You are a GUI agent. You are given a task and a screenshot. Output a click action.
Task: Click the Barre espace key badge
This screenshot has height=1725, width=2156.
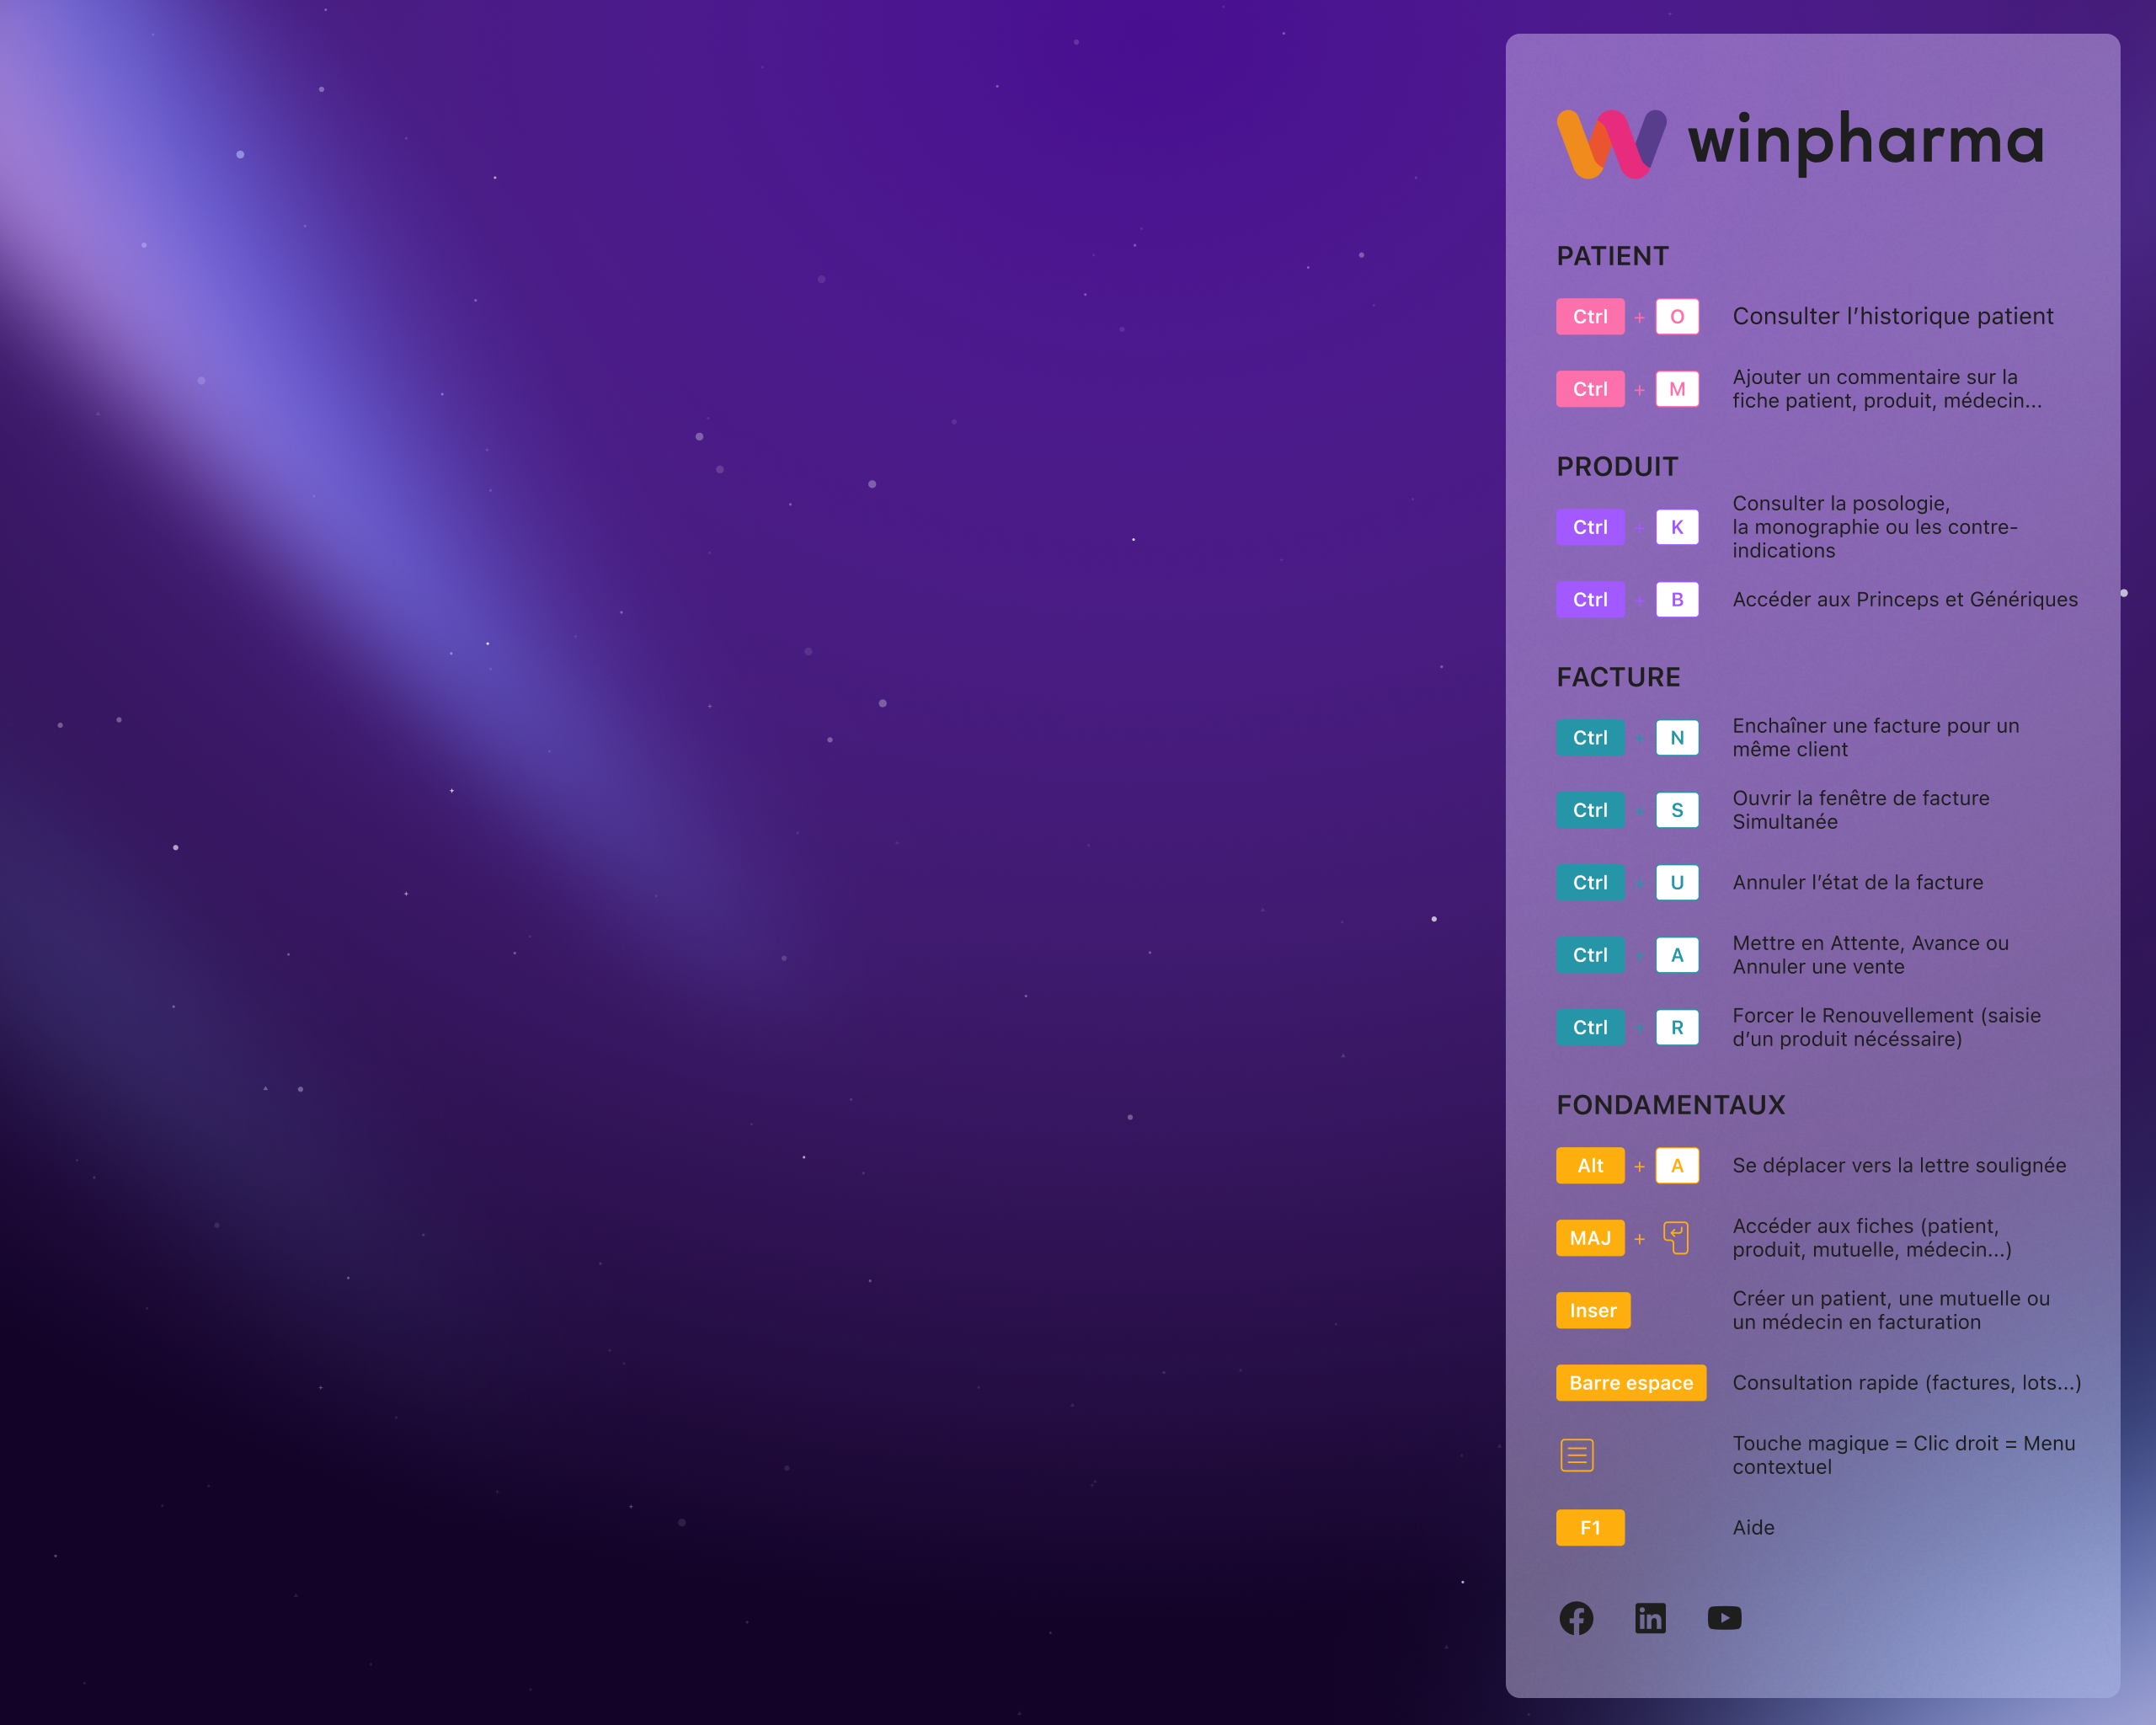tap(1630, 1383)
